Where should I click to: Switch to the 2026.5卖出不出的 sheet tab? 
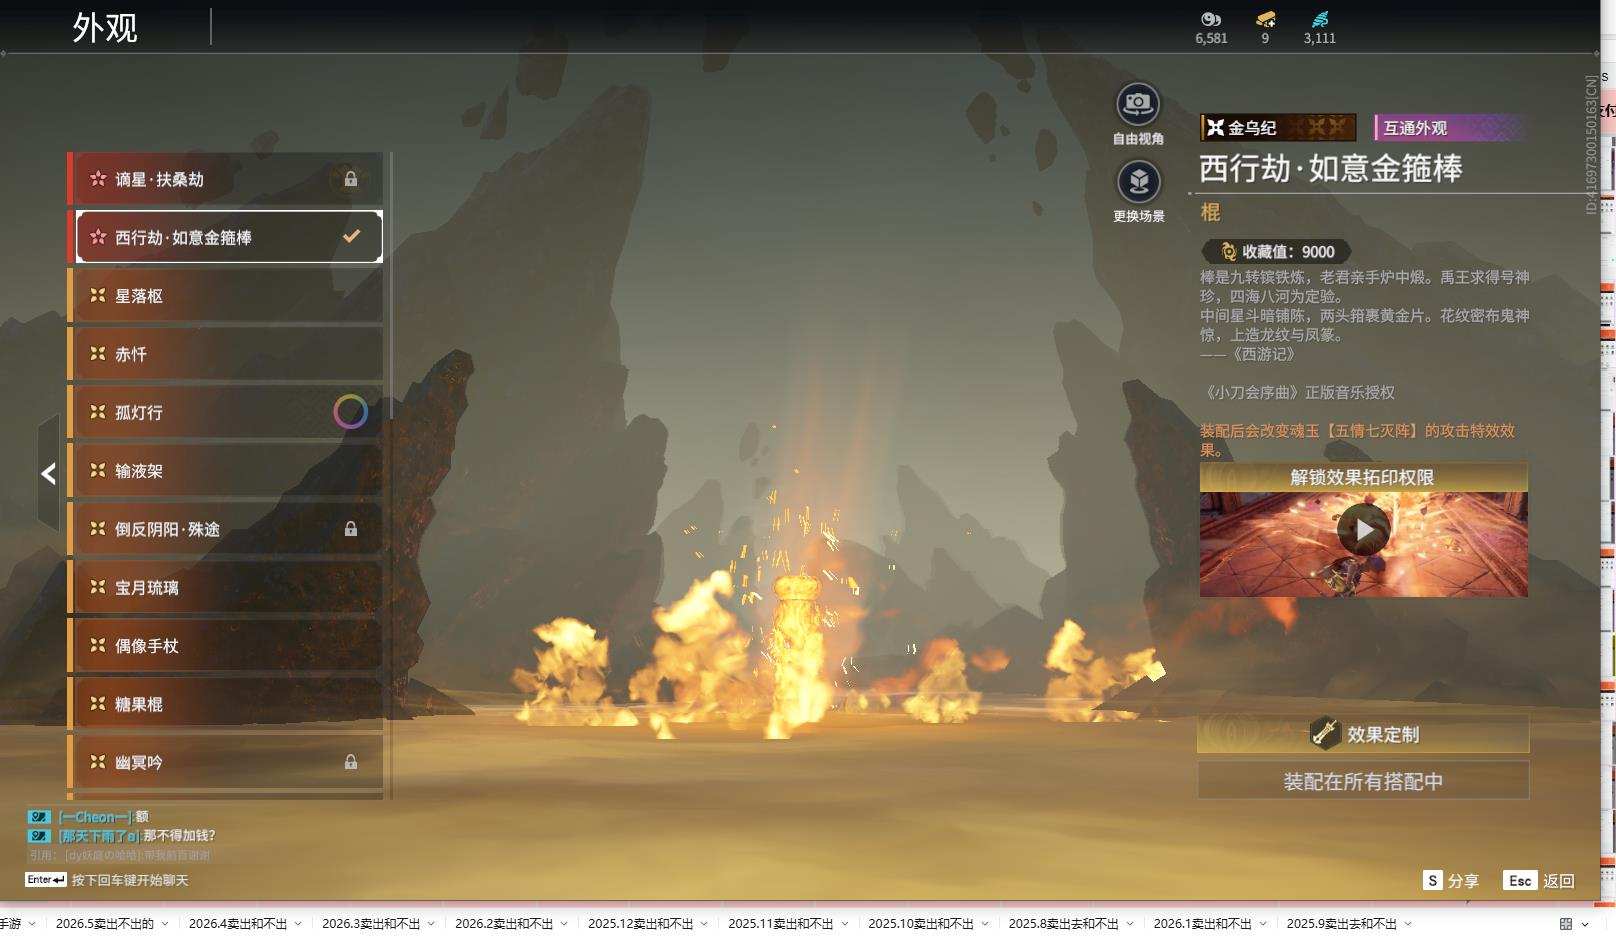(105, 924)
